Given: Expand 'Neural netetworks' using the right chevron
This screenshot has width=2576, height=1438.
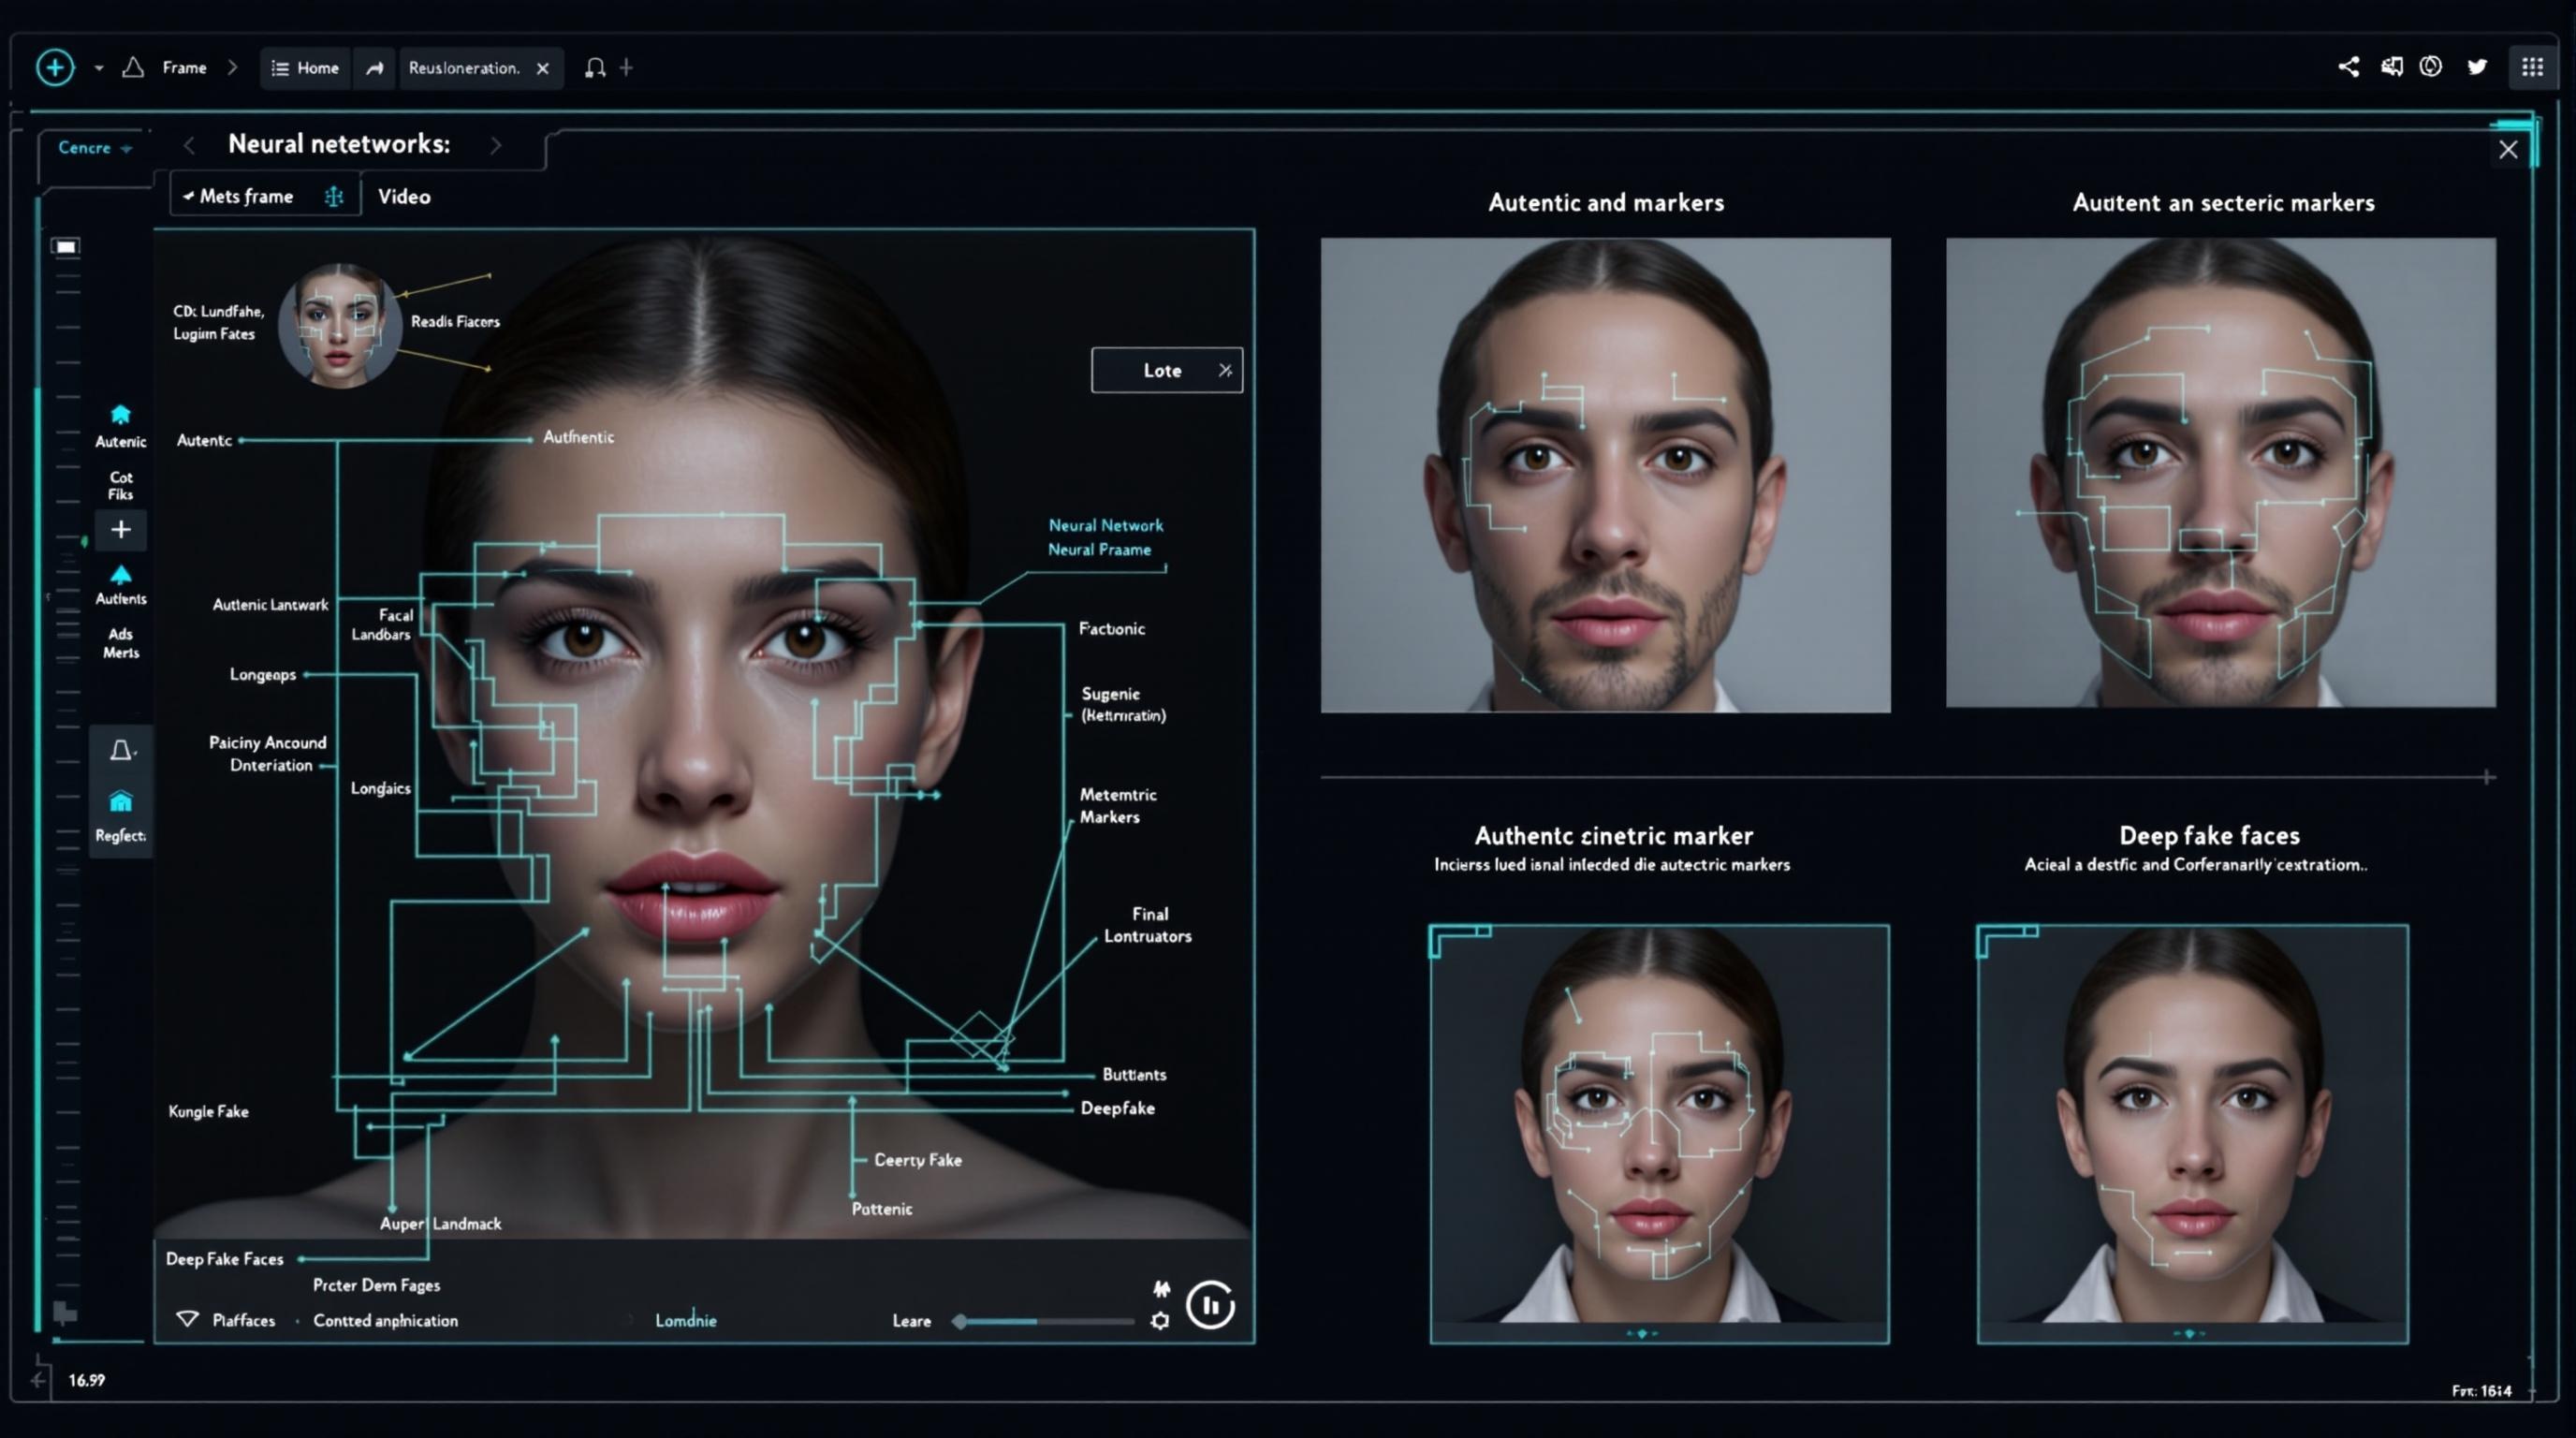Looking at the screenshot, I should pos(496,144).
